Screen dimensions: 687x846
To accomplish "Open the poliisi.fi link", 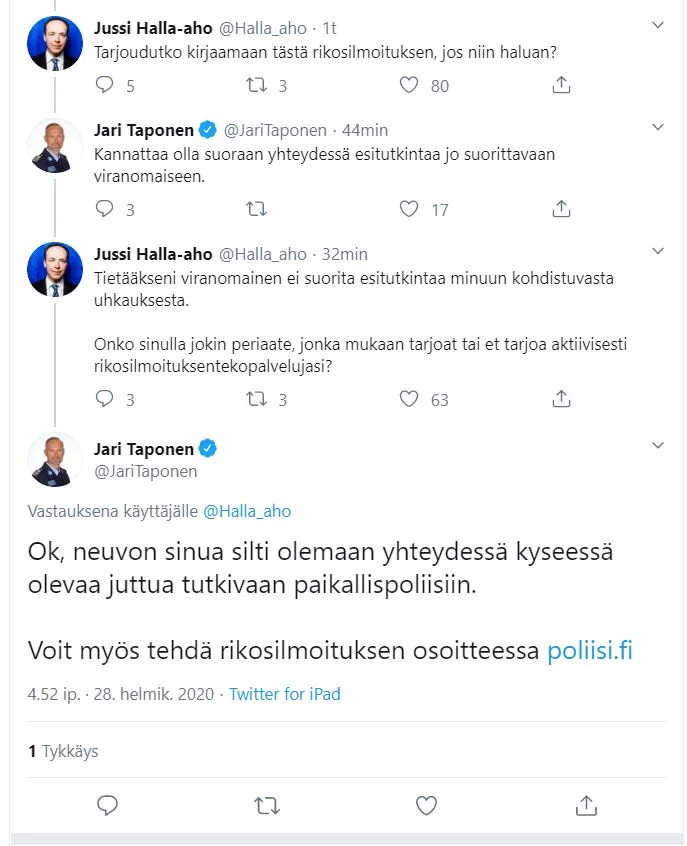I will coord(589,651).
